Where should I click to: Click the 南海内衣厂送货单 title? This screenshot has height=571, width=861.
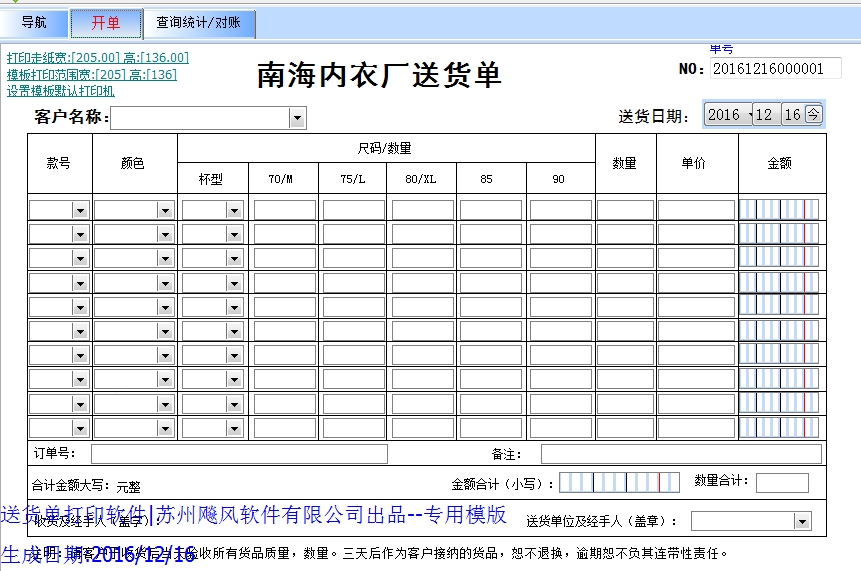coord(379,75)
